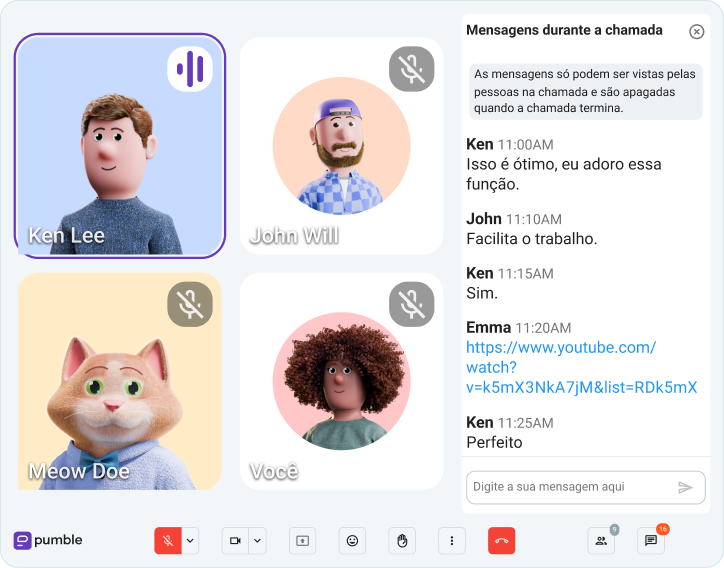Open the emoji reactions icon

pyautogui.click(x=352, y=540)
